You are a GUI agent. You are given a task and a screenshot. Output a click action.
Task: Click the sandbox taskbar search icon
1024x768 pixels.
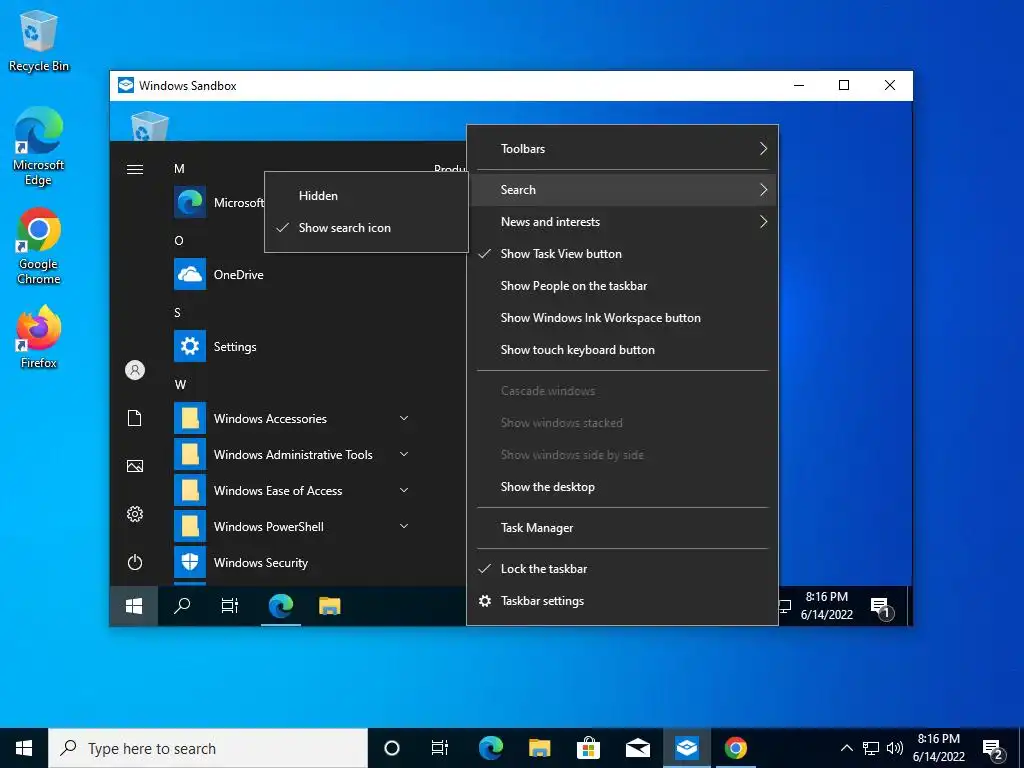tap(182, 606)
